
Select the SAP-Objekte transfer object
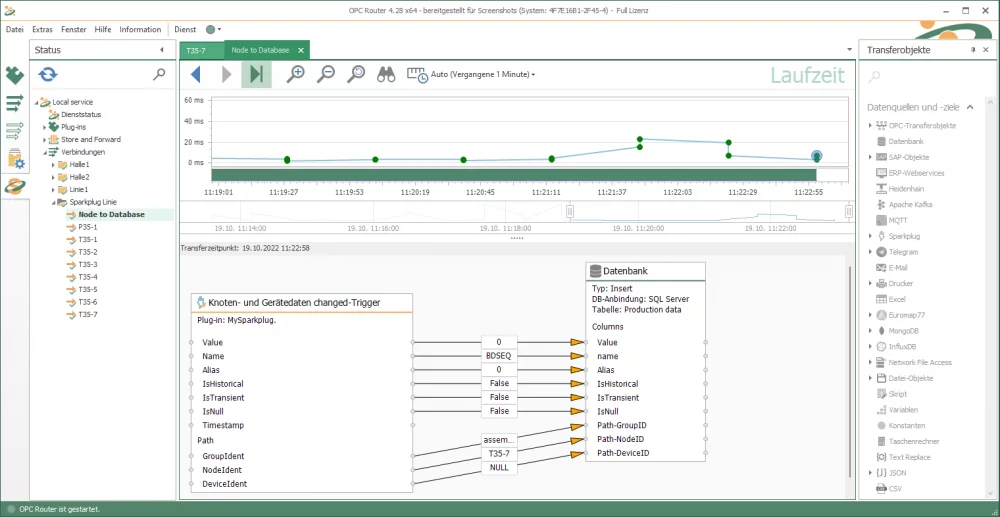pyautogui.click(x=908, y=157)
